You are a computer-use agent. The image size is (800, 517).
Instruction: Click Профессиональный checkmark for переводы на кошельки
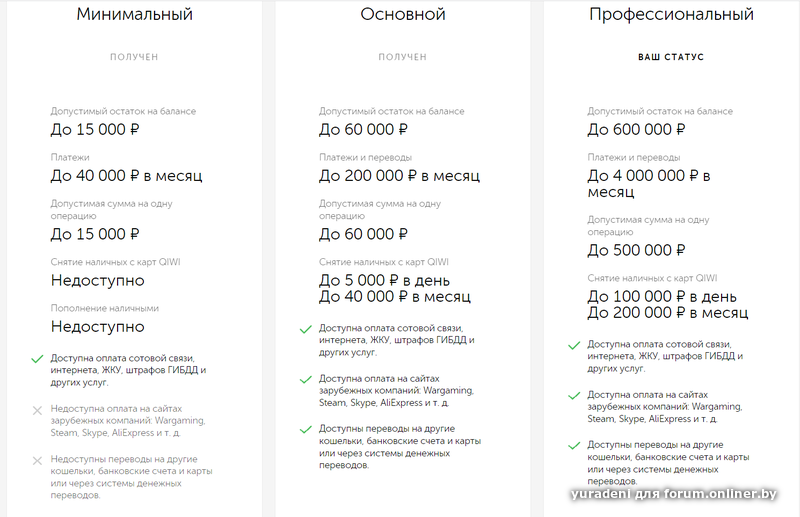(x=574, y=446)
